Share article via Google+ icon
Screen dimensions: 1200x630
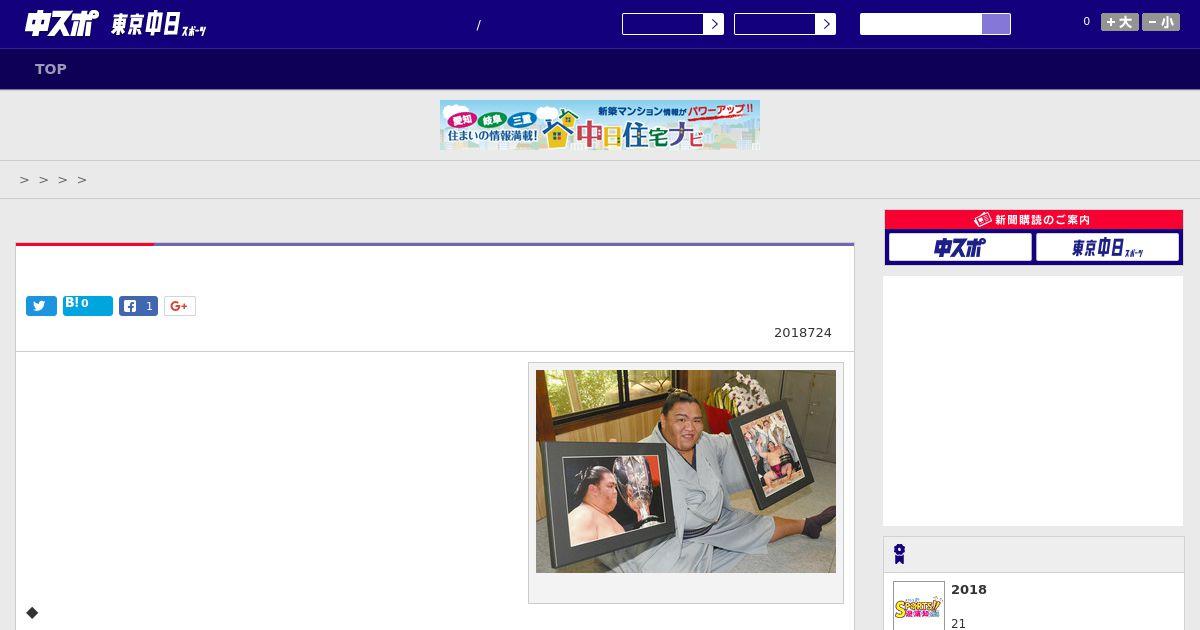coord(180,306)
